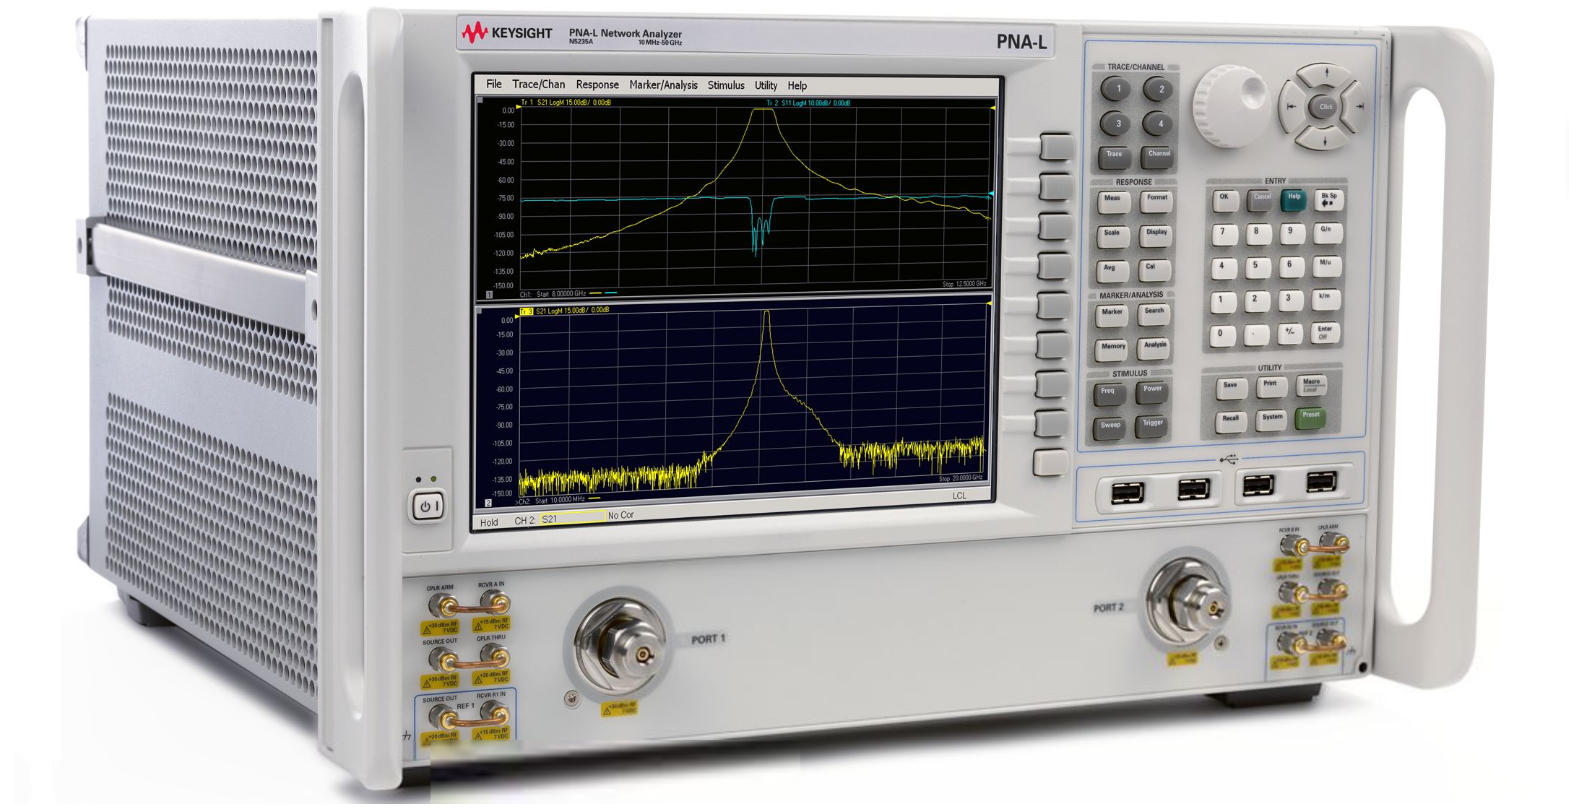Click the 'Hold' status bar entry
The height and width of the screenshot is (810, 1569).
(489, 521)
